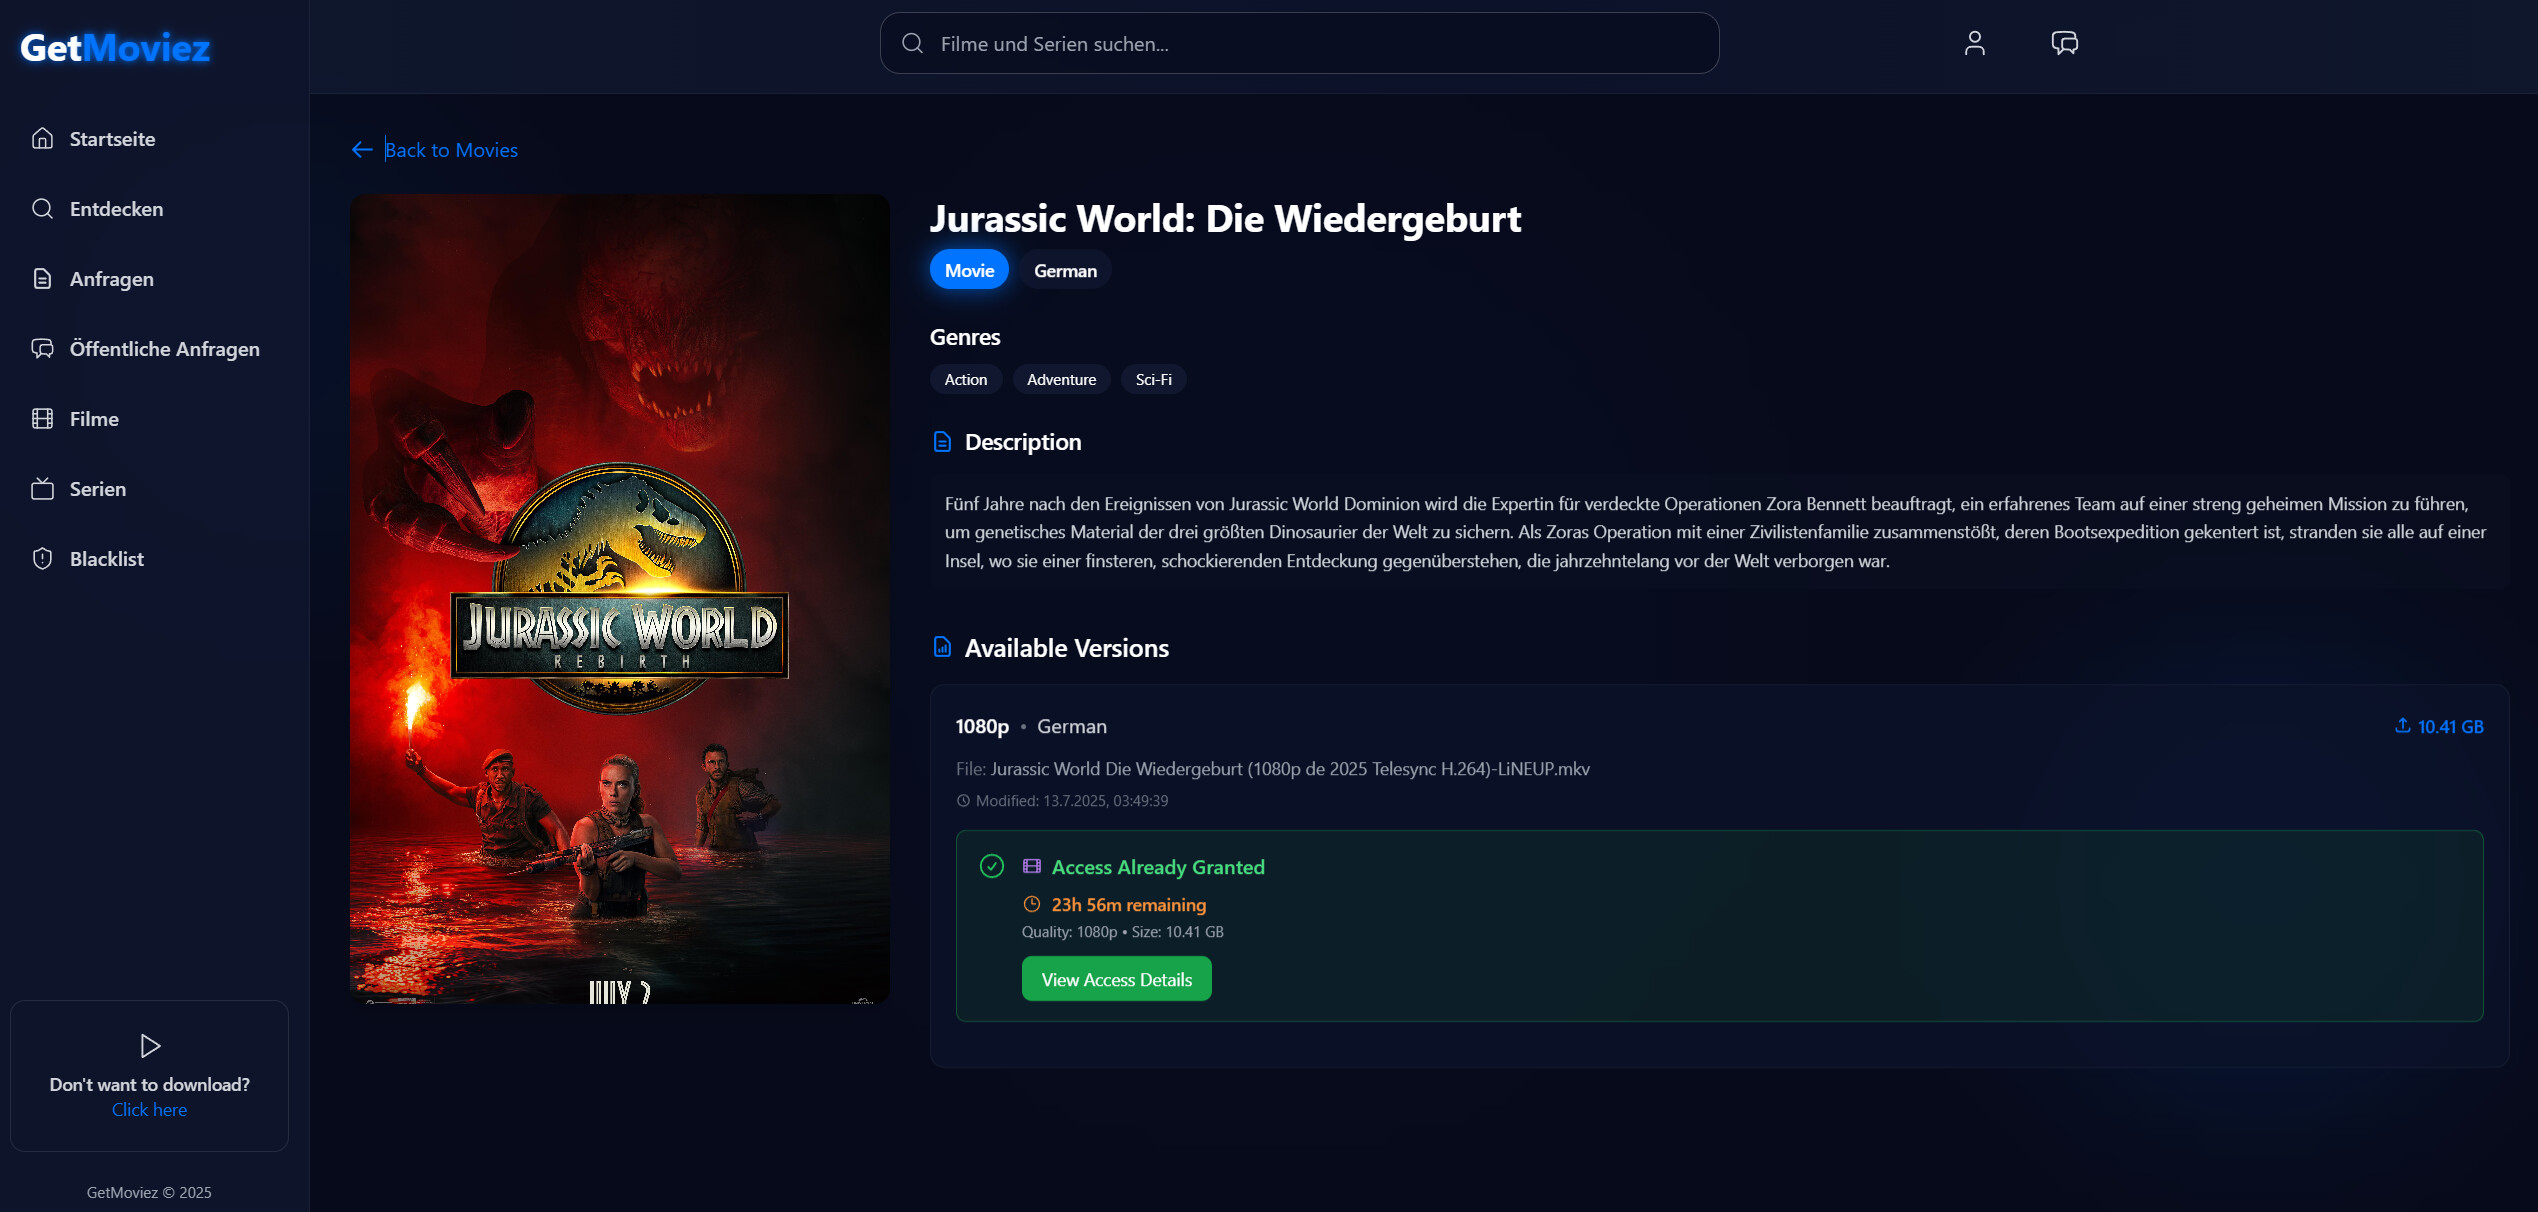Click the back arrow icon
Screen dimensions: 2538x1212
pos(362,150)
